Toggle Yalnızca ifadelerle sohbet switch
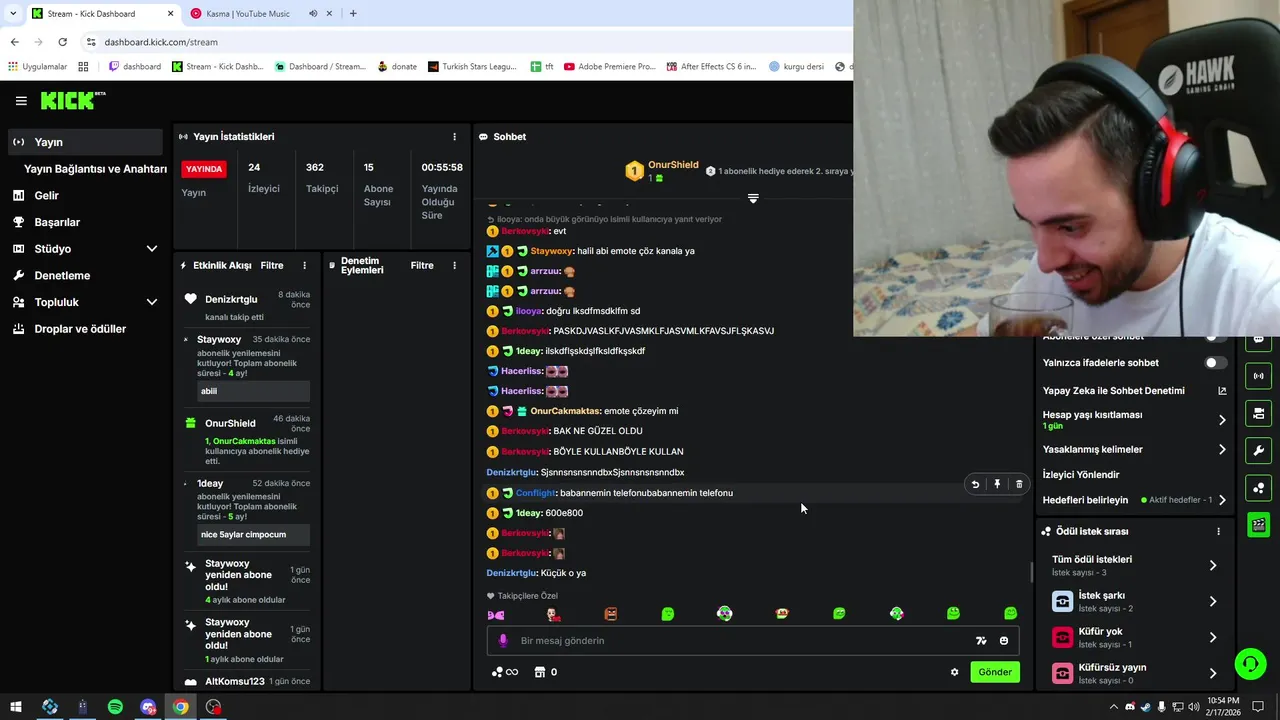Viewport: 1280px width, 720px height. click(x=1215, y=363)
